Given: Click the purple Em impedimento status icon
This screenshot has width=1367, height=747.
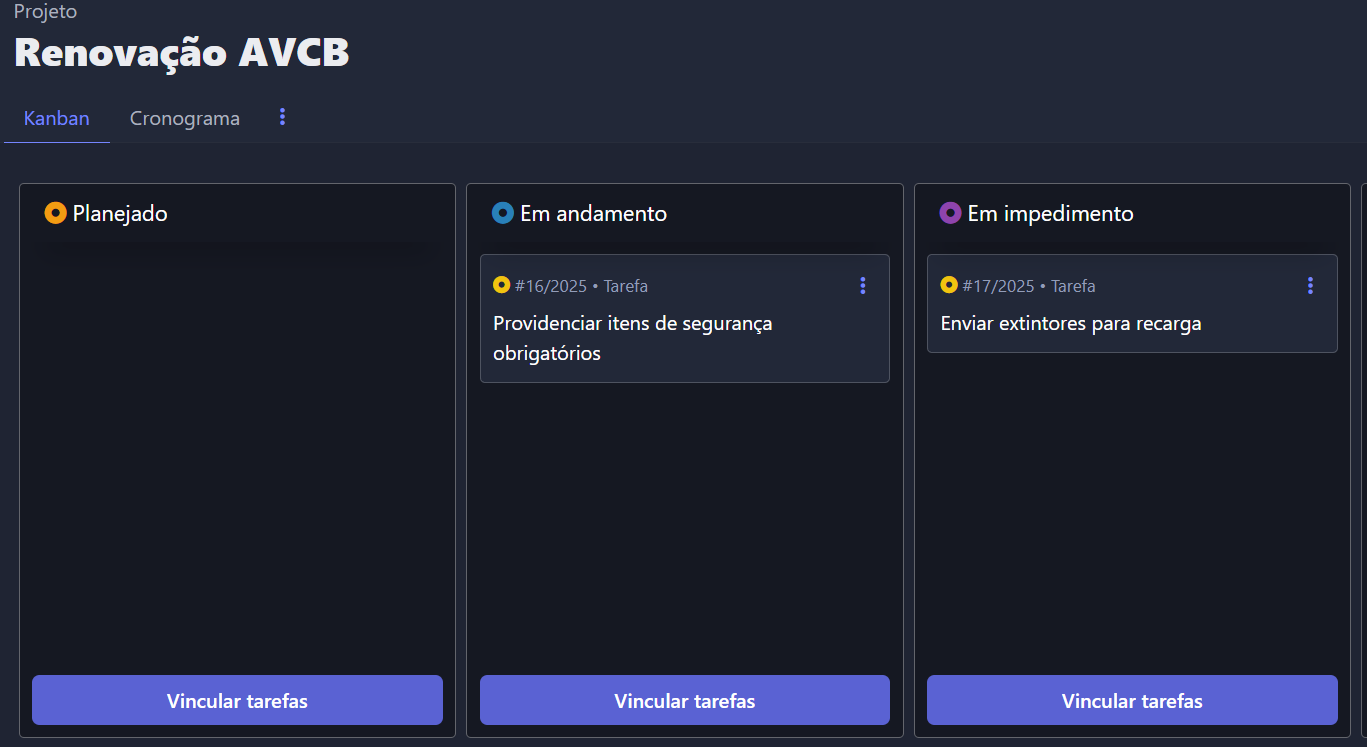Looking at the screenshot, I should point(950,213).
